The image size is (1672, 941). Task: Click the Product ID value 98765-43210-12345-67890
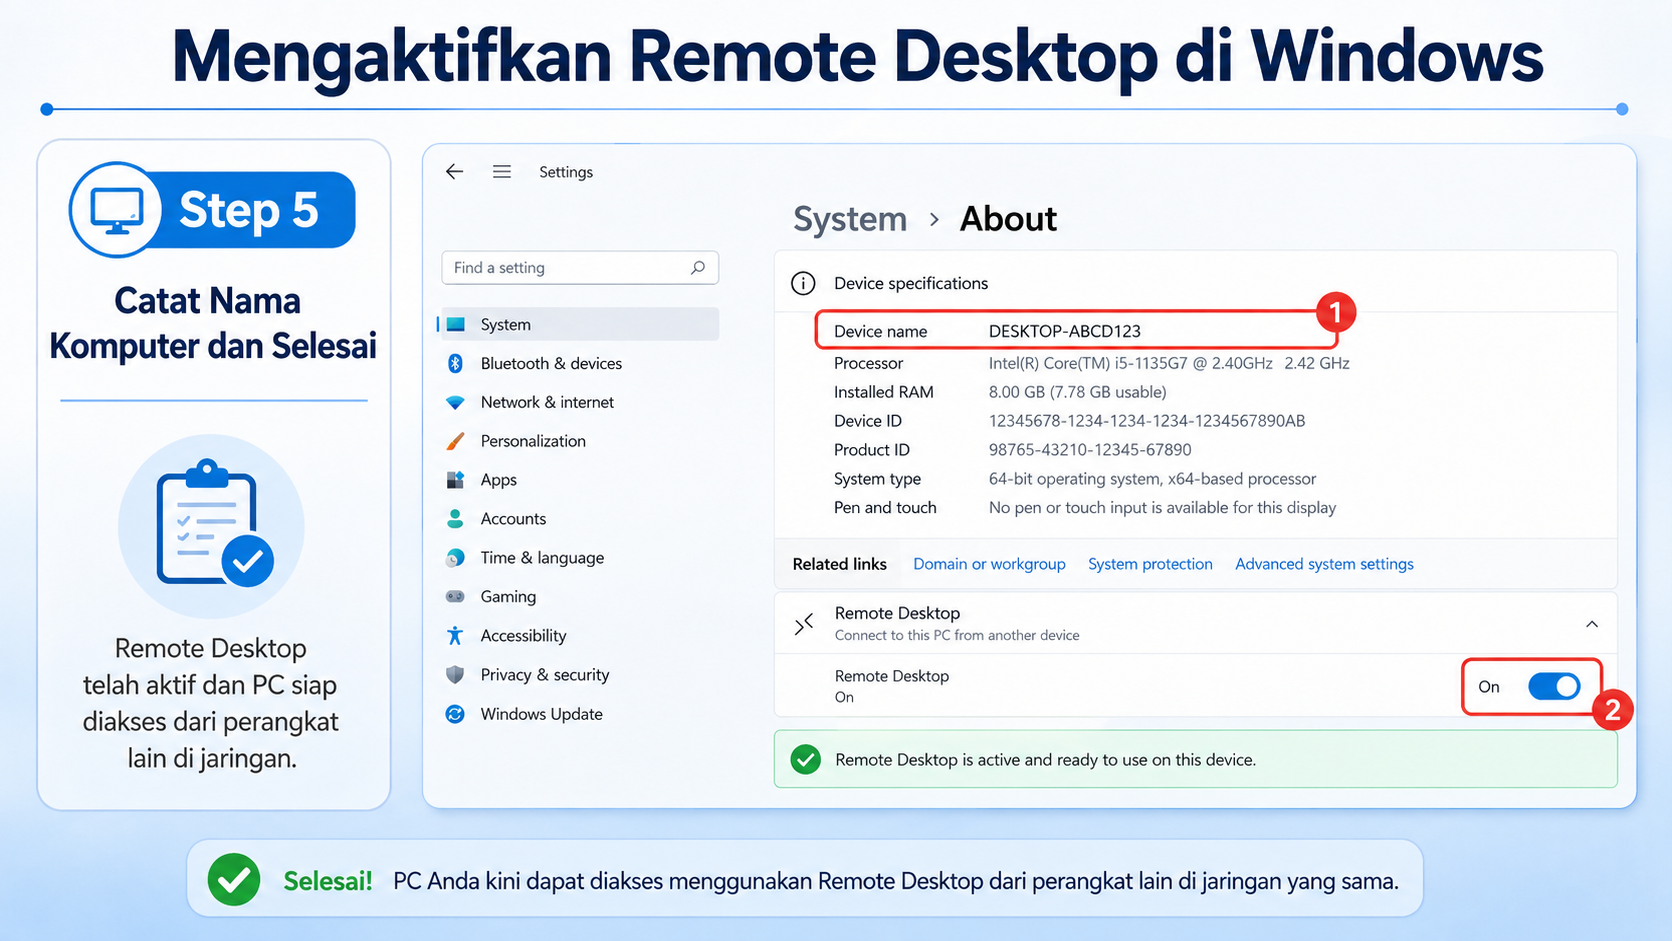(1090, 450)
